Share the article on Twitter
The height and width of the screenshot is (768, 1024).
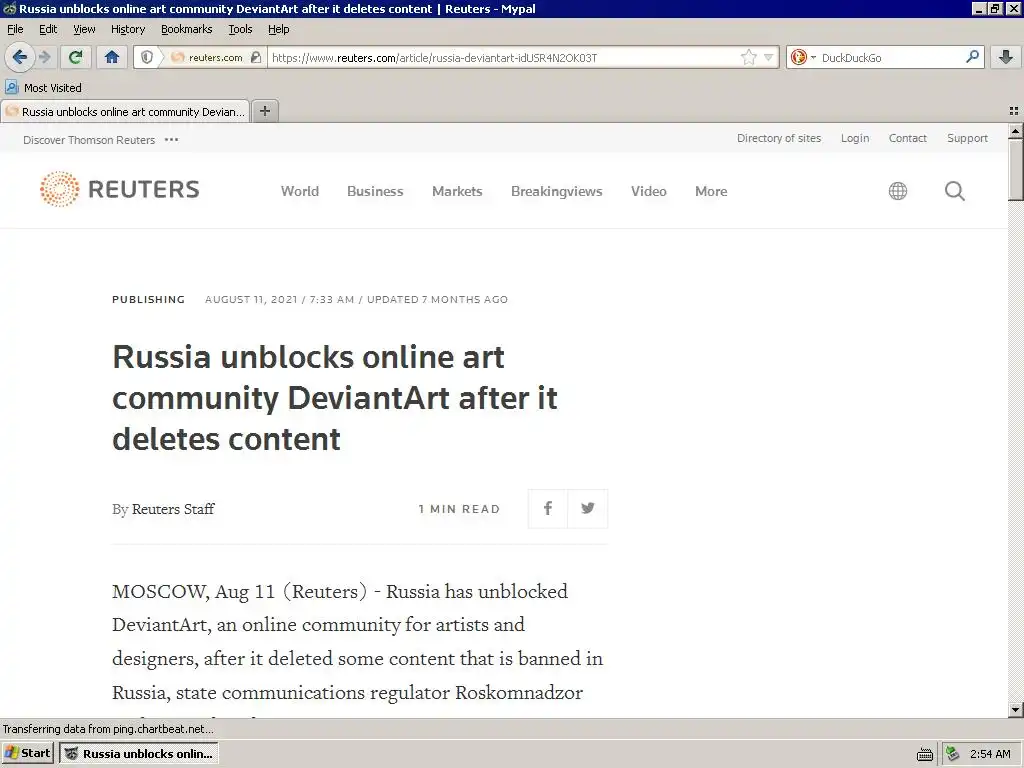(588, 508)
